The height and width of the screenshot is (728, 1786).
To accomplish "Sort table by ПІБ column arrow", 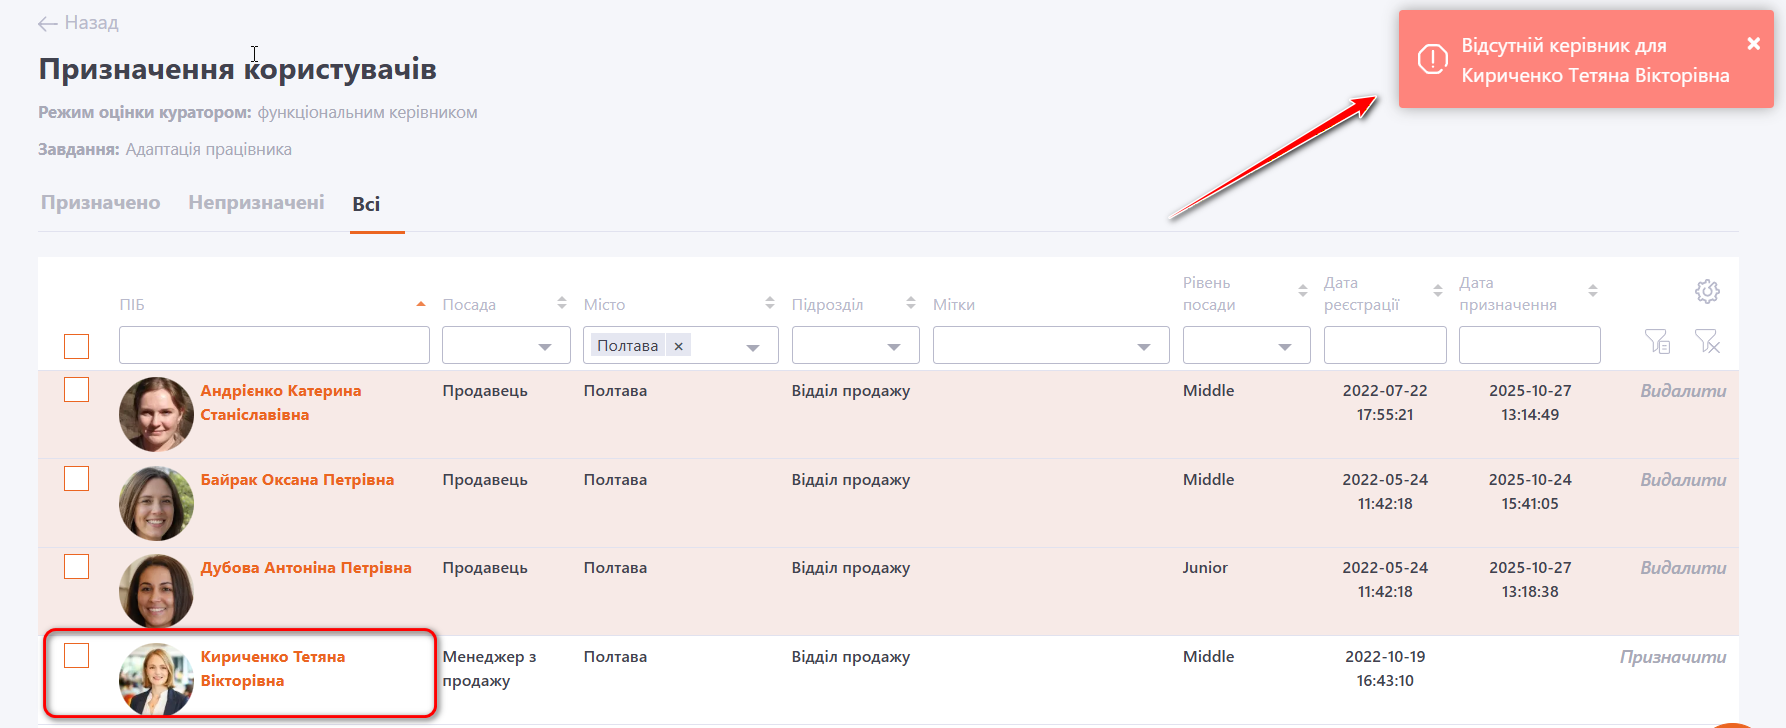I will (x=421, y=304).
